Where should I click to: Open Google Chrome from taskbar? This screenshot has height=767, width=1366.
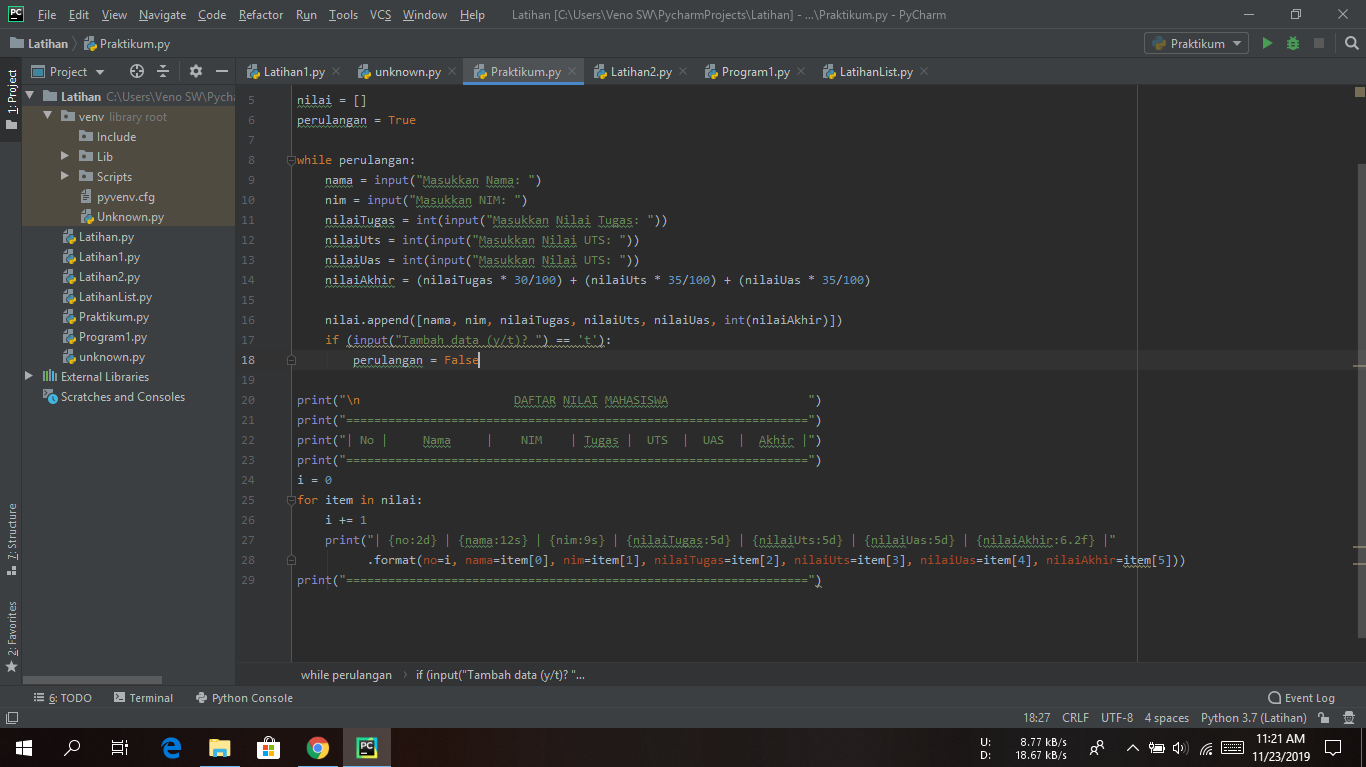(318, 747)
